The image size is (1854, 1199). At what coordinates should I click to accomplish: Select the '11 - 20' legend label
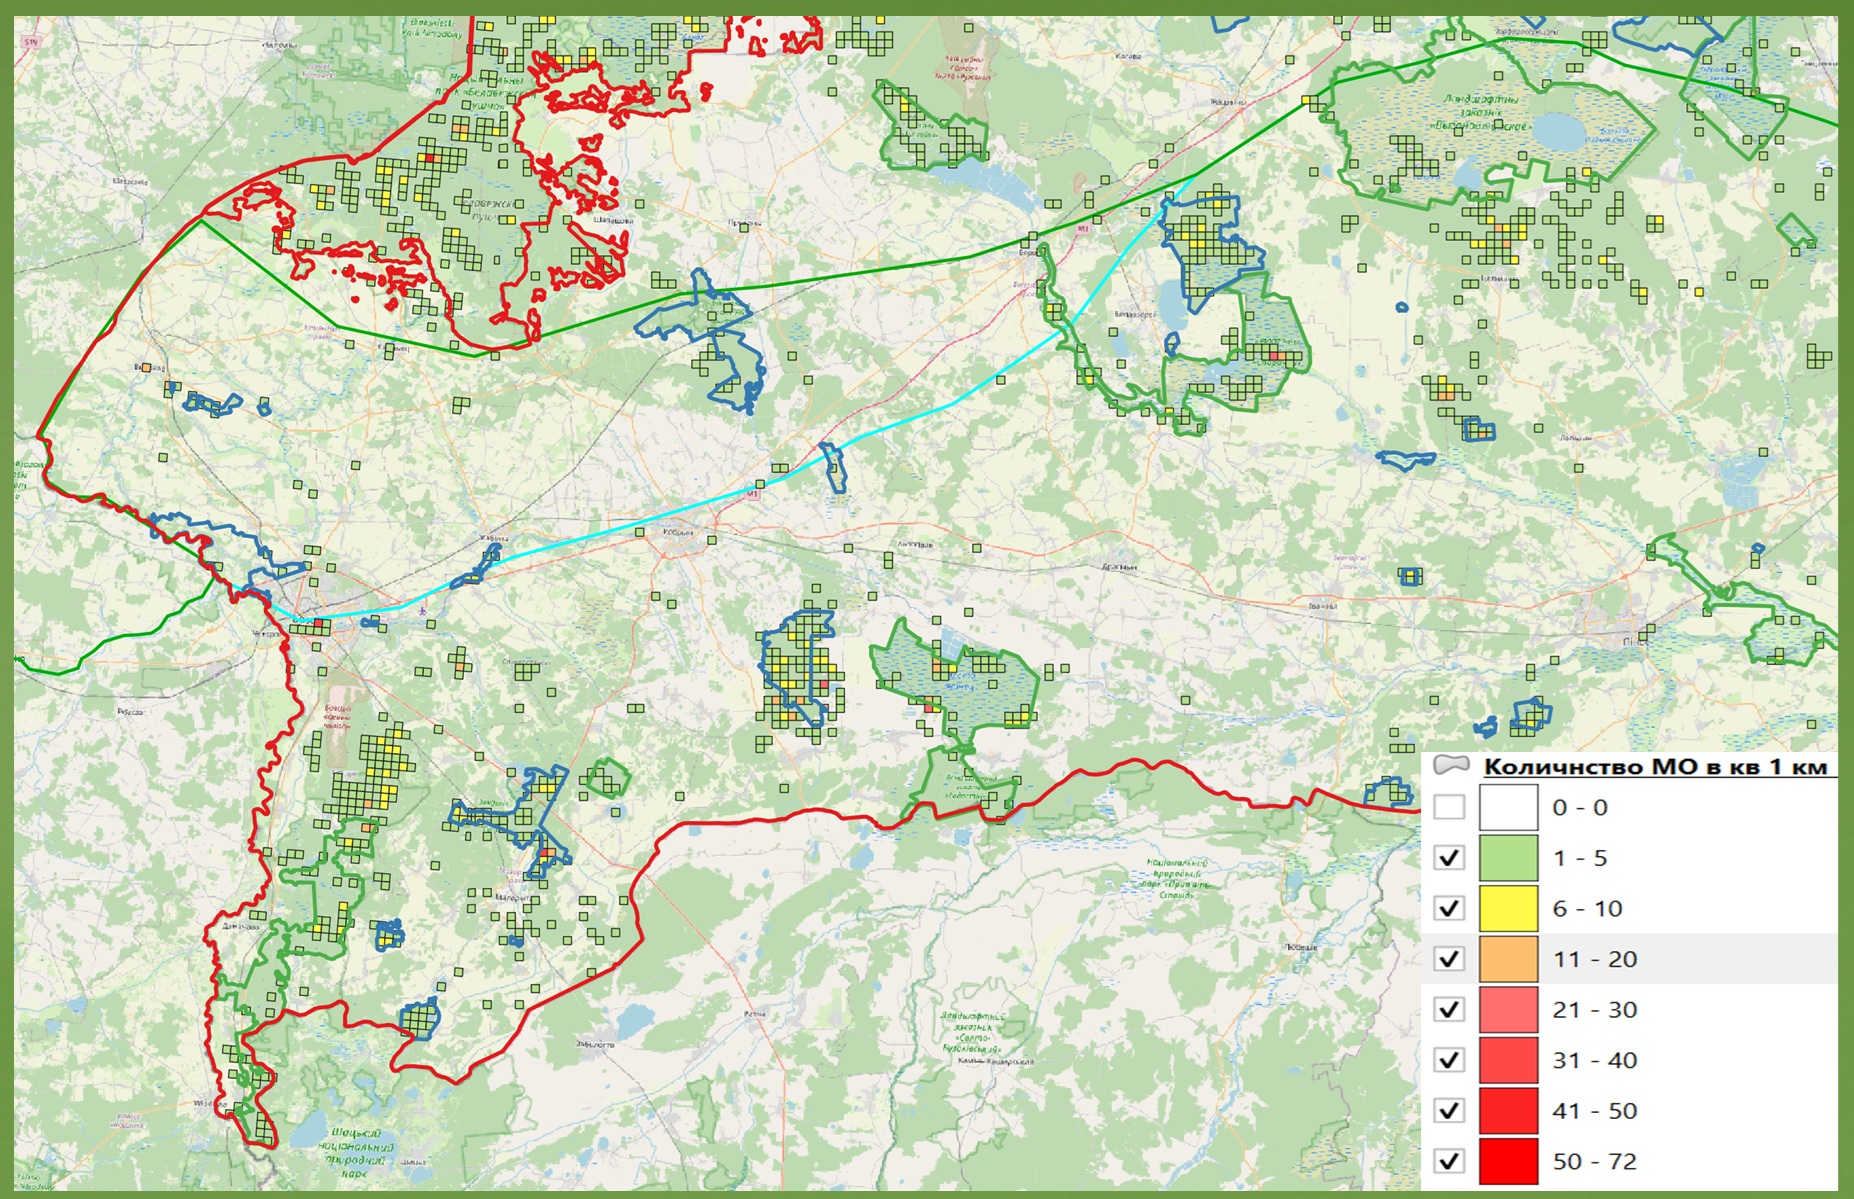[x=1594, y=959]
